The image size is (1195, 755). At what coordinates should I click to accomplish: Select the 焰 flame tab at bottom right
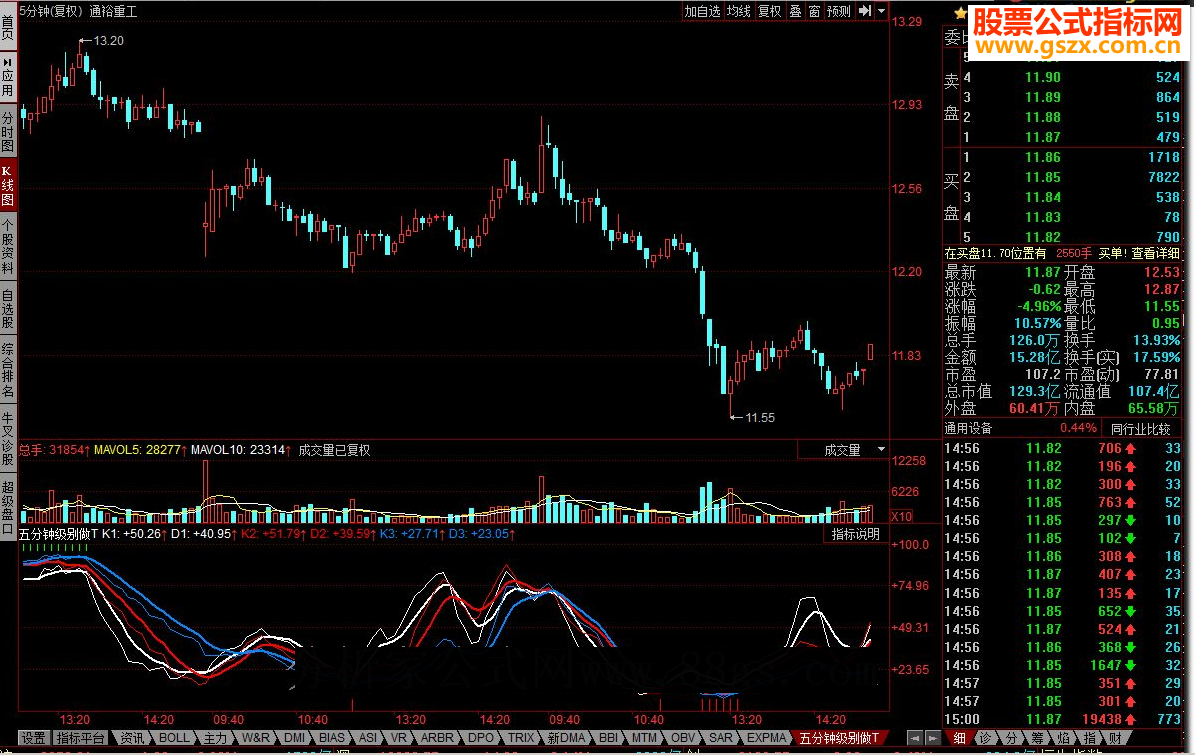coord(1063,737)
